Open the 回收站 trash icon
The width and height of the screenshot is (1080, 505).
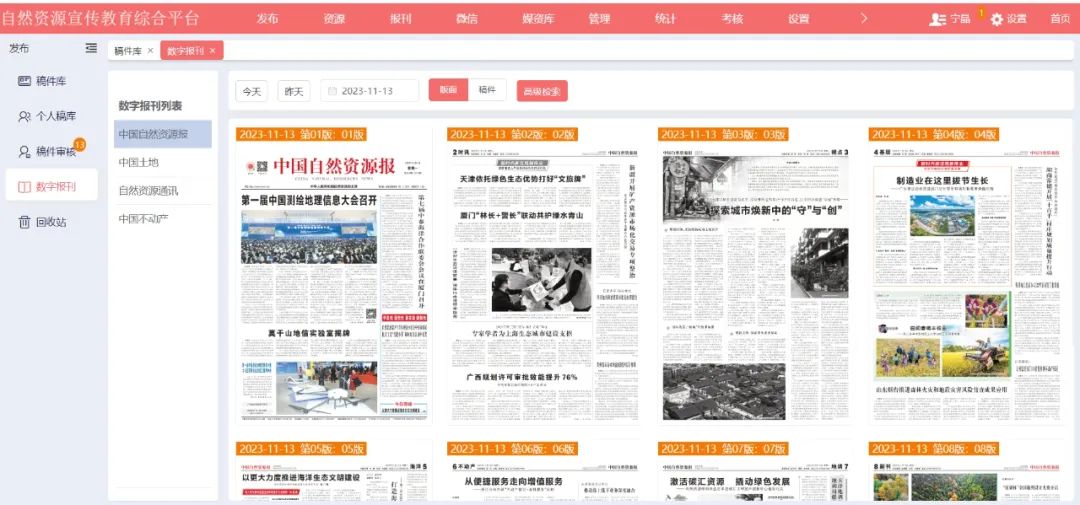pyautogui.click(x=25, y=222)
